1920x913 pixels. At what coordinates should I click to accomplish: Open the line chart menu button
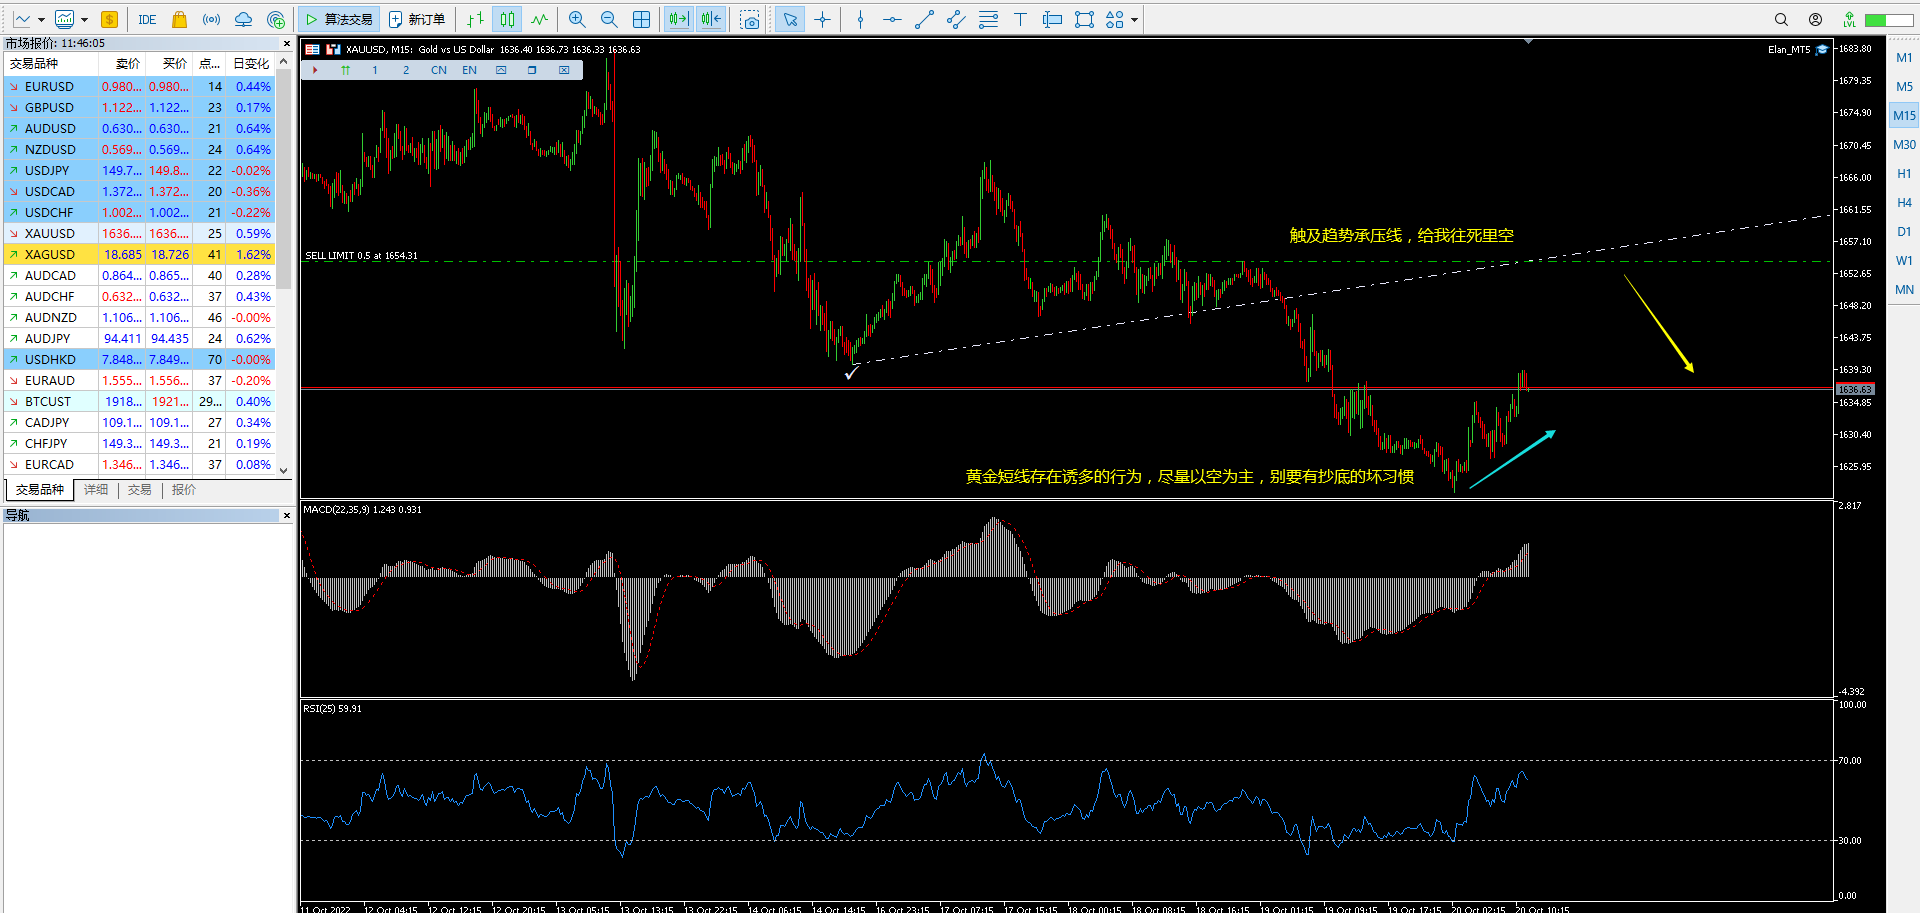click(x=22, y=19)
